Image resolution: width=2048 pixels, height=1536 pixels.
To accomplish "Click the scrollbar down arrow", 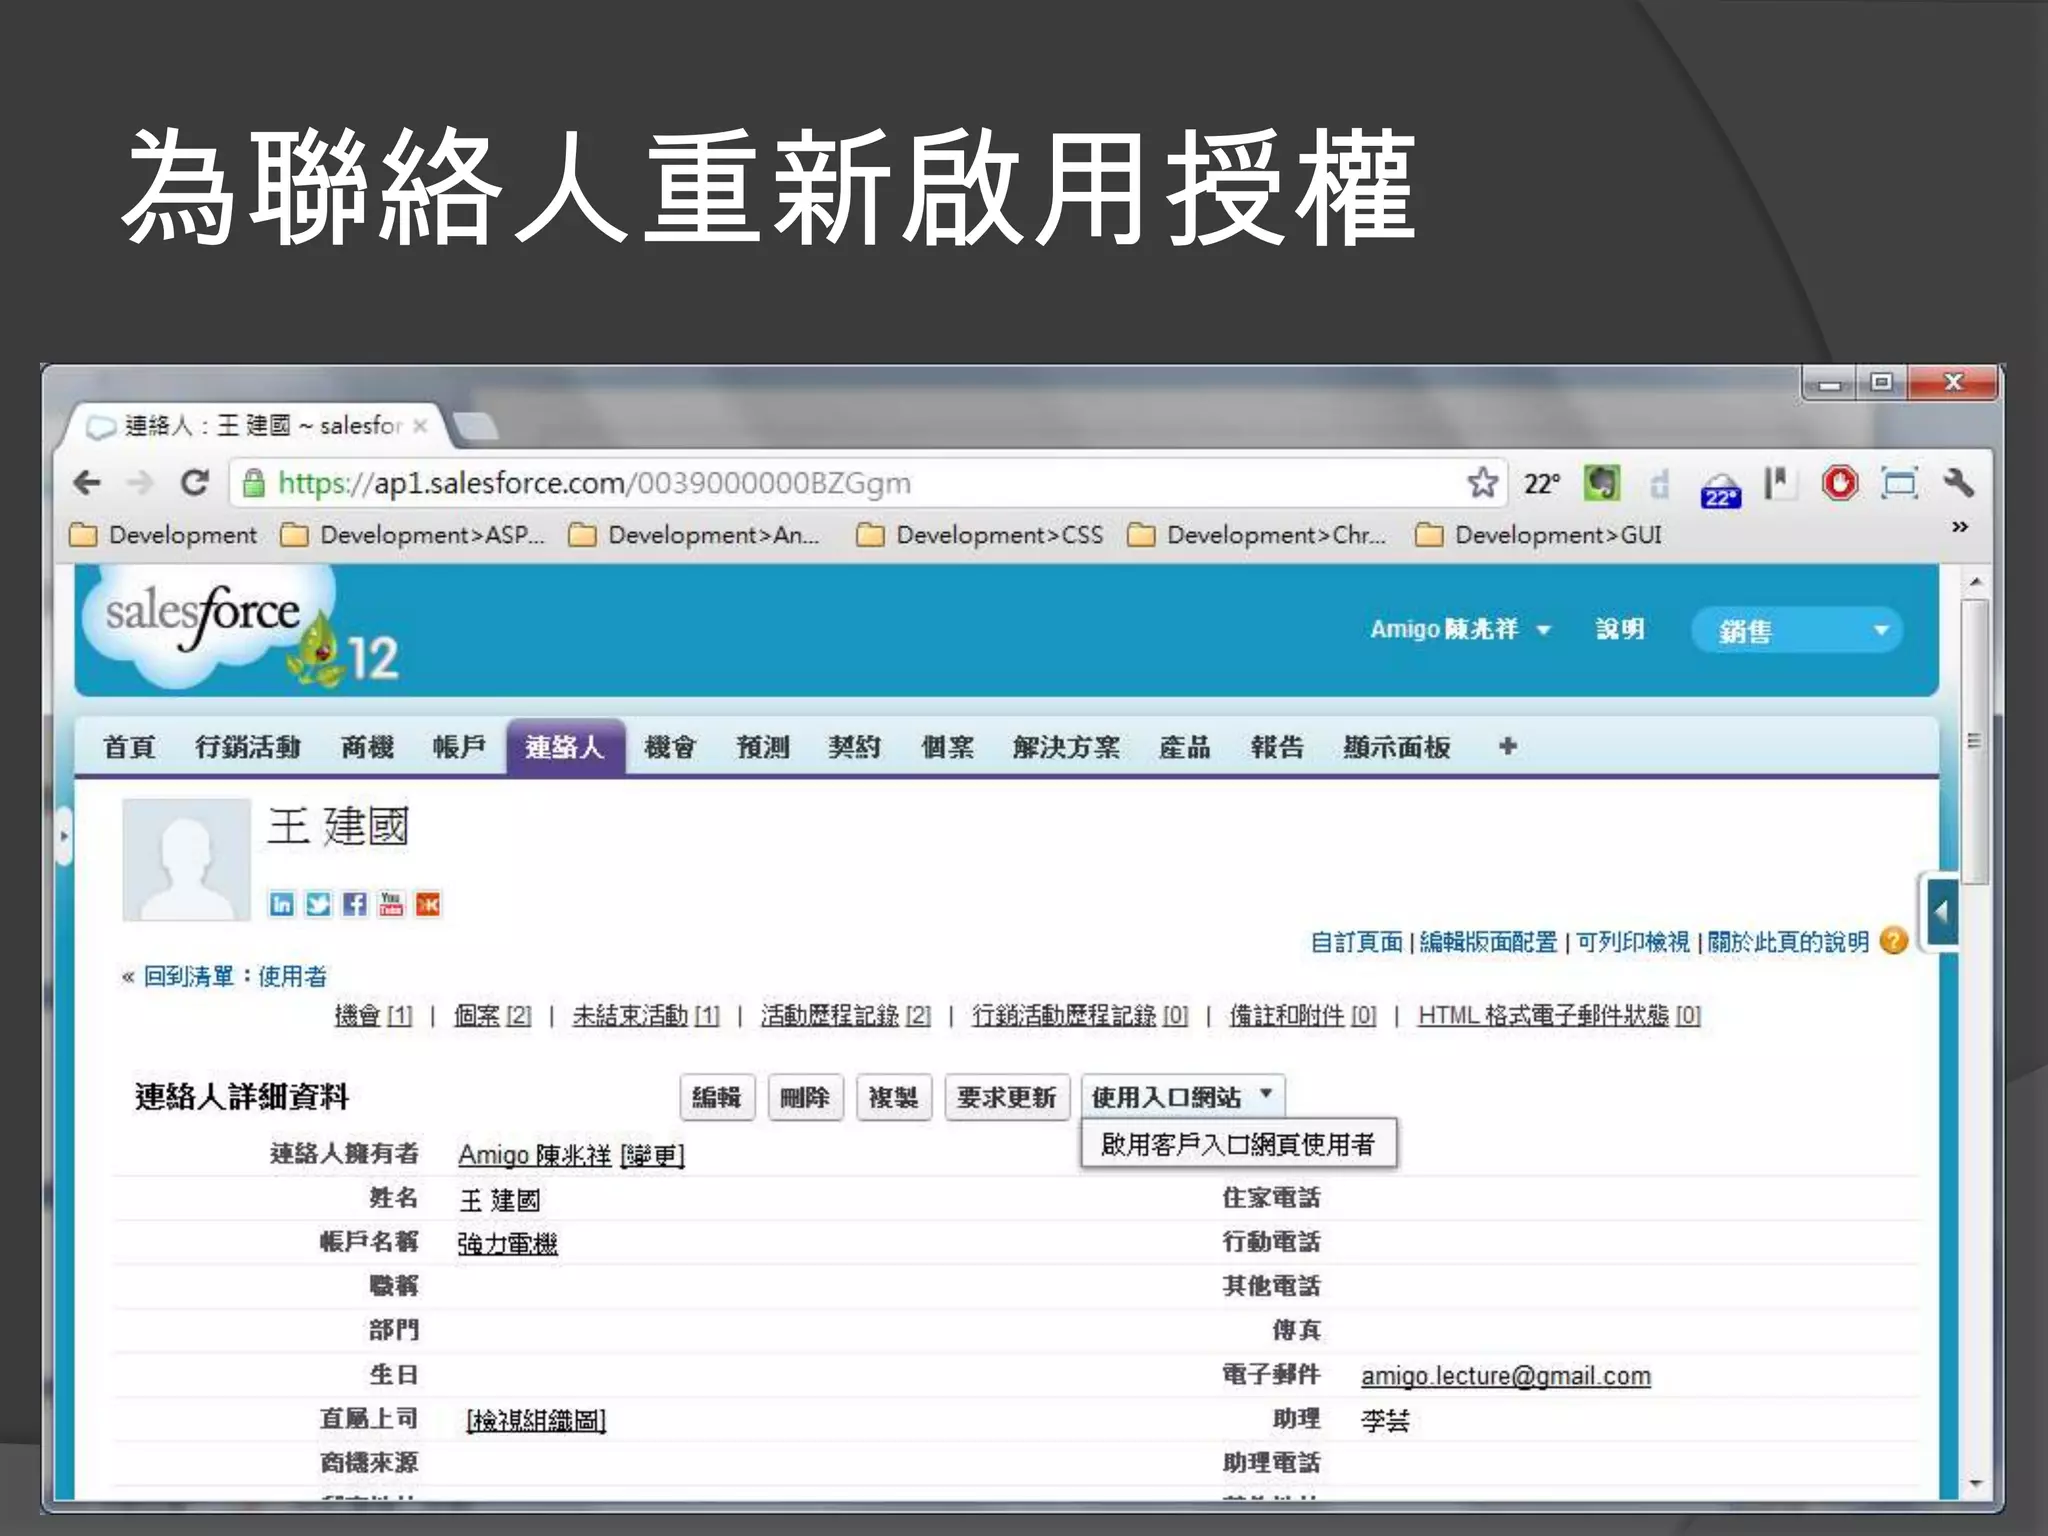I will click(1974, 1483).
